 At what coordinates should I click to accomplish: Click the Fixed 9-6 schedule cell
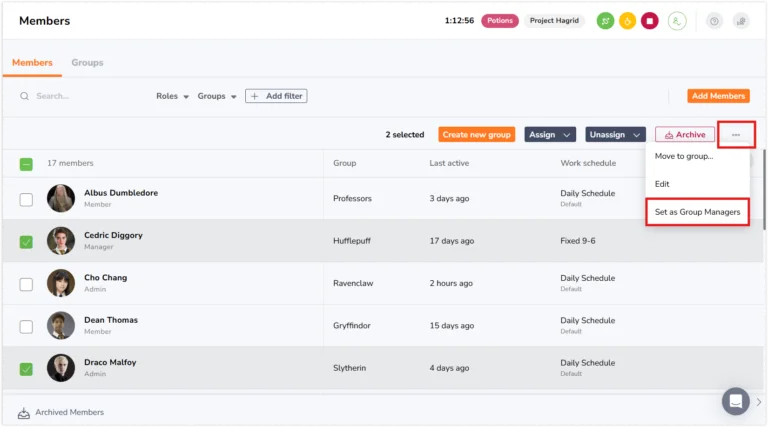click(x=578, y=241)
